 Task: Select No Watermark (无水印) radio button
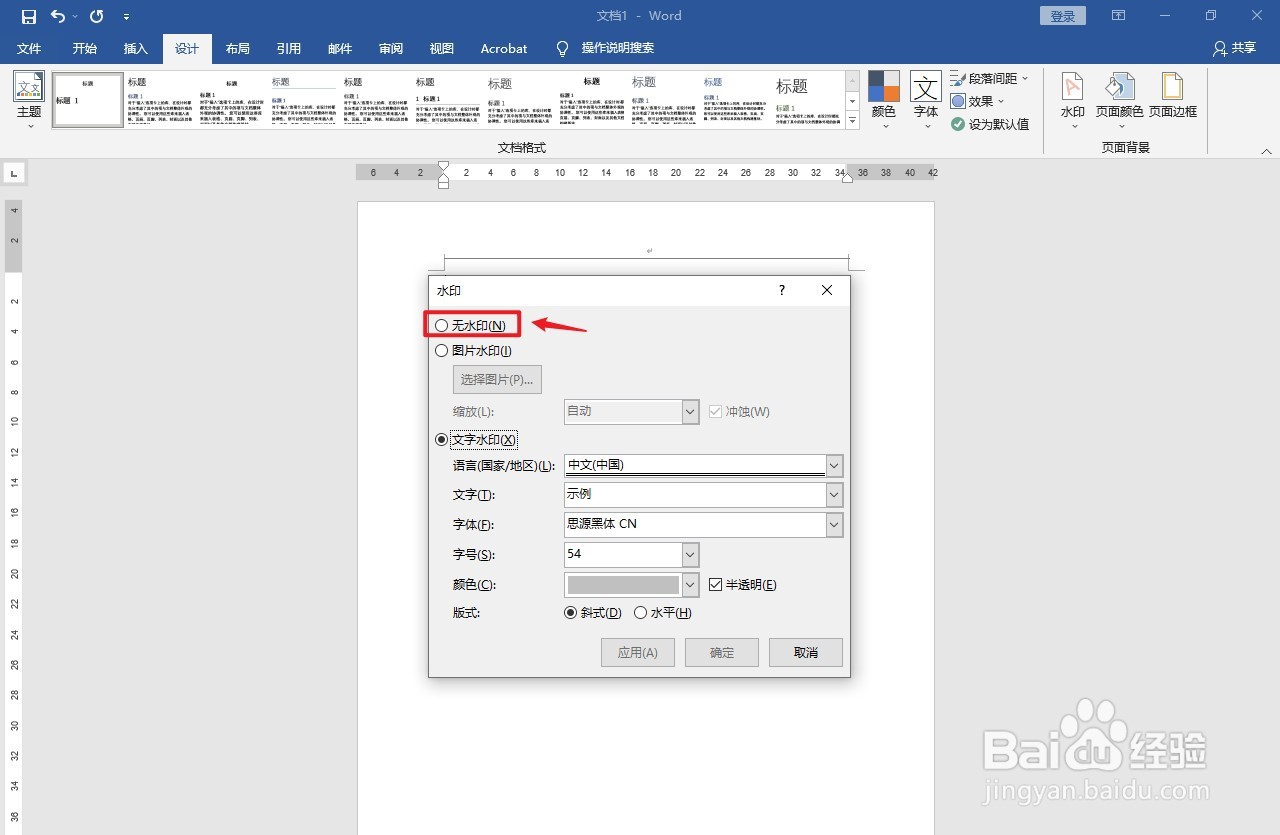click(442, 325)
